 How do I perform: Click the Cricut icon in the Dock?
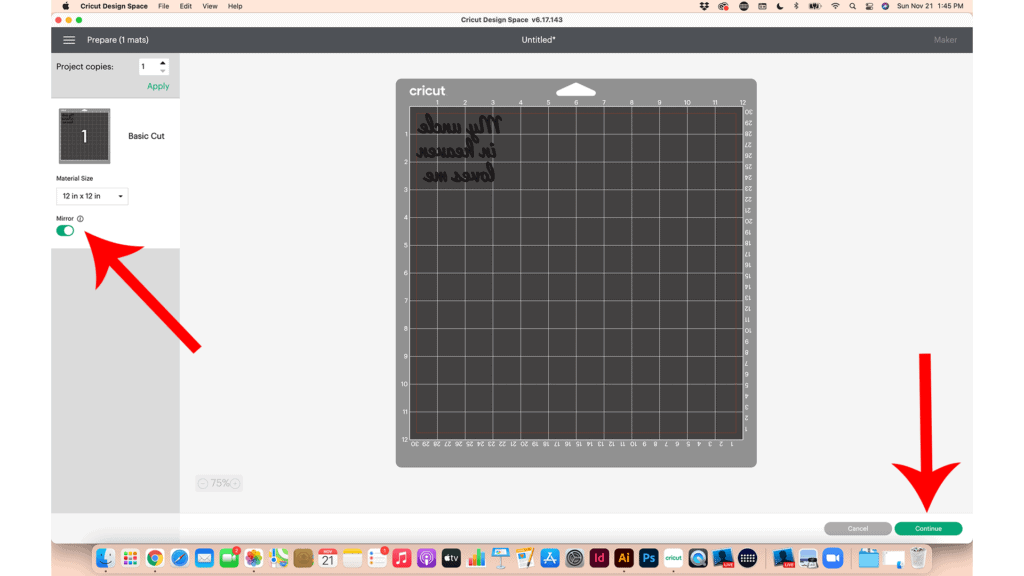tap(673, 558)
